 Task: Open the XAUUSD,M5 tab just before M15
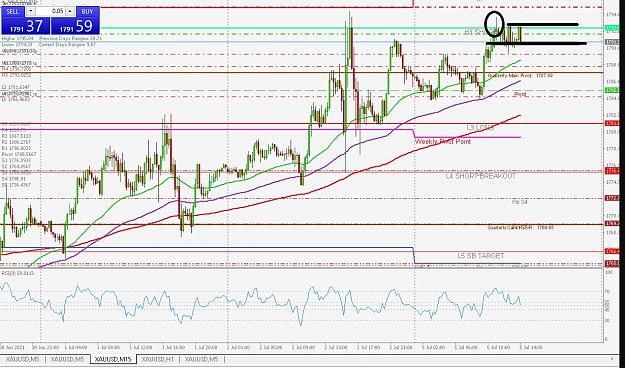(67, 360)
